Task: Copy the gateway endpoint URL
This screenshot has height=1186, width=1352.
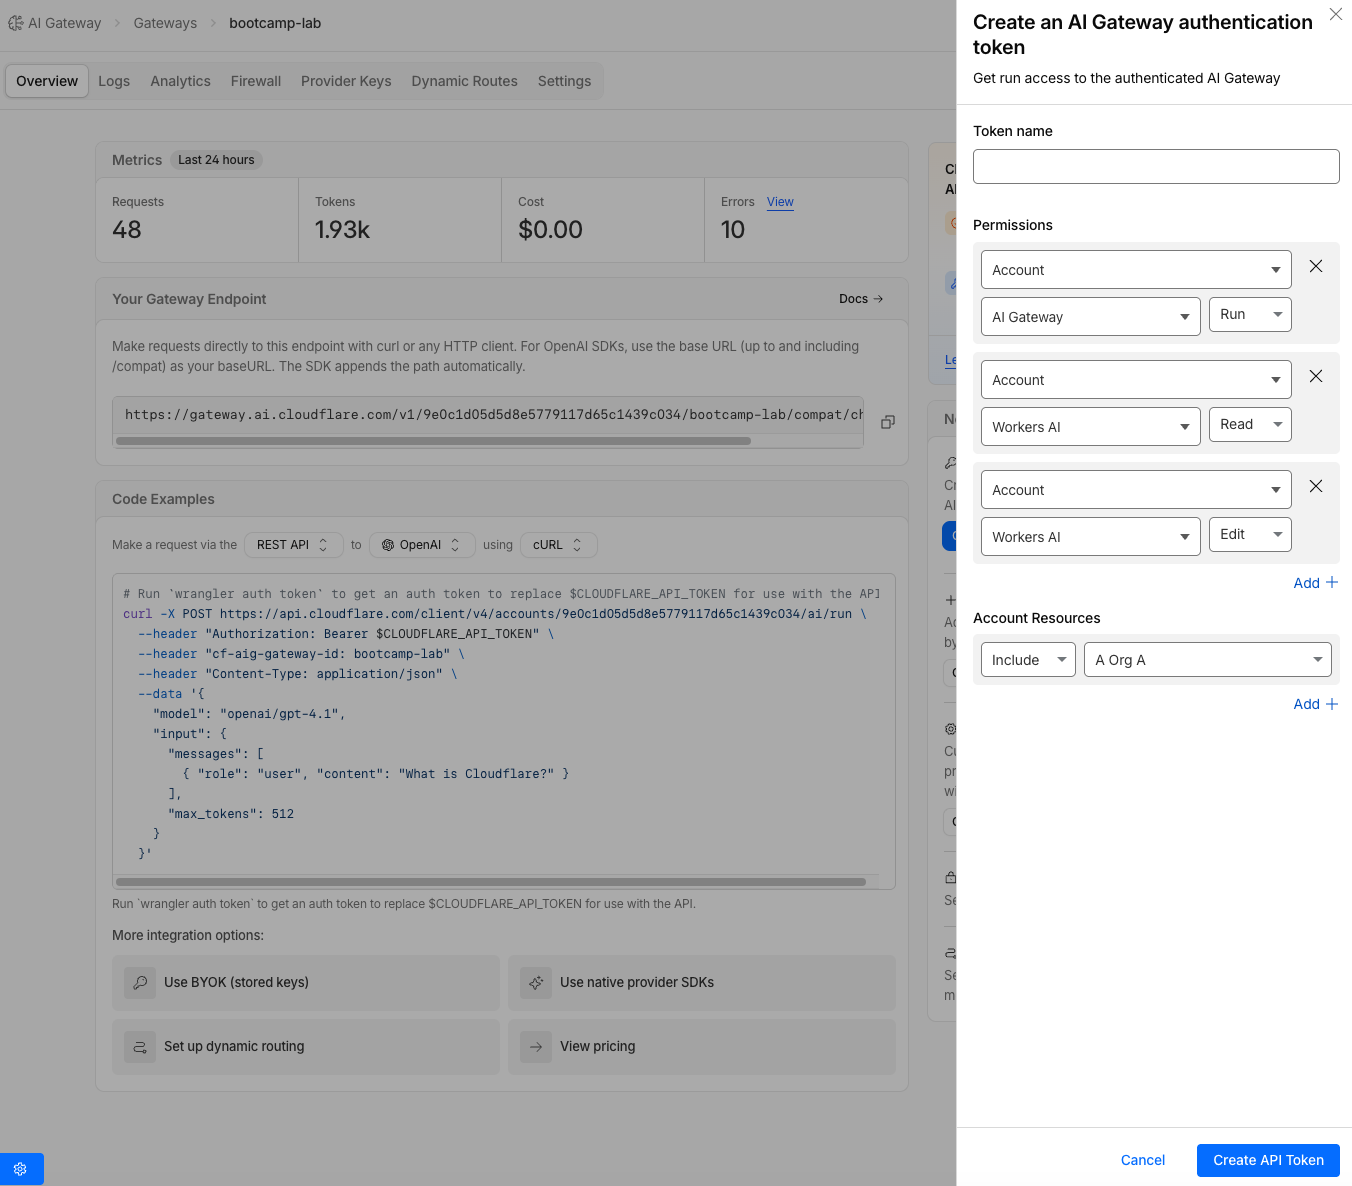Action: [x=887, y=422]
